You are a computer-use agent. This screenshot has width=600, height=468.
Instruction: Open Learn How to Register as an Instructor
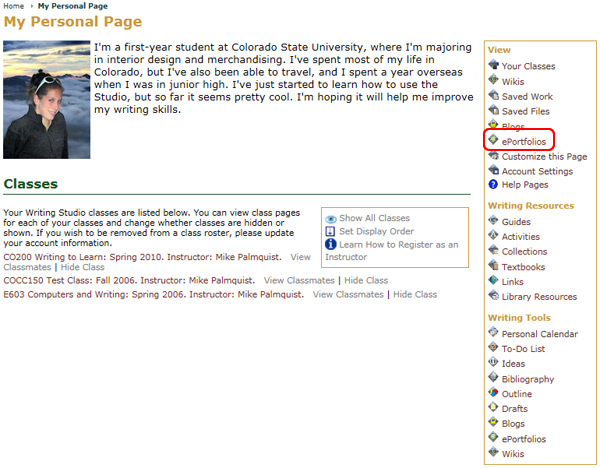click(x=392, y=251)
